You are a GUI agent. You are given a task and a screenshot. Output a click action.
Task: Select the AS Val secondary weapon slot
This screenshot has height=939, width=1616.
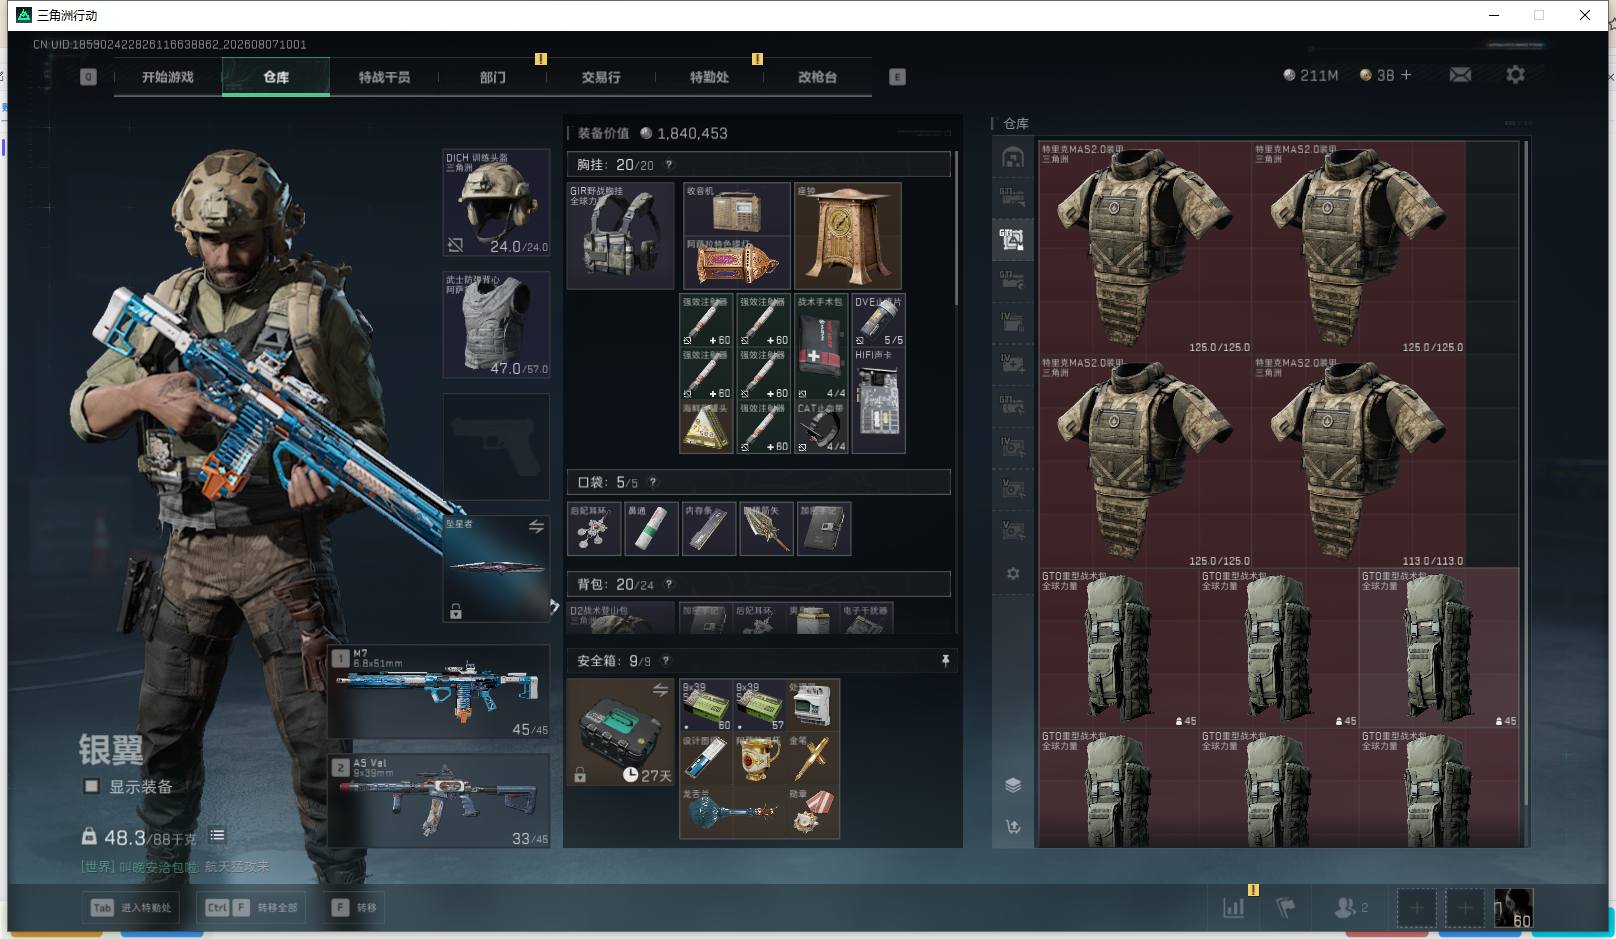coord(439,801)
